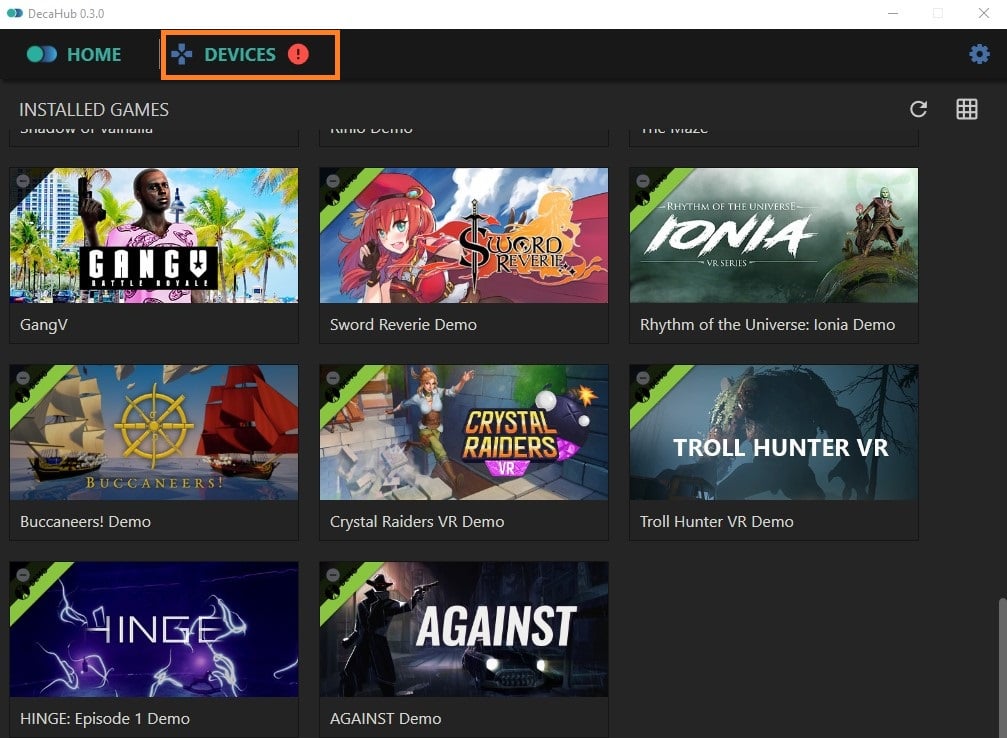This screenshot has height=738, width=1007.
Task: Click the Crystal Raiders VR Demo title
Action: [417, 522]
